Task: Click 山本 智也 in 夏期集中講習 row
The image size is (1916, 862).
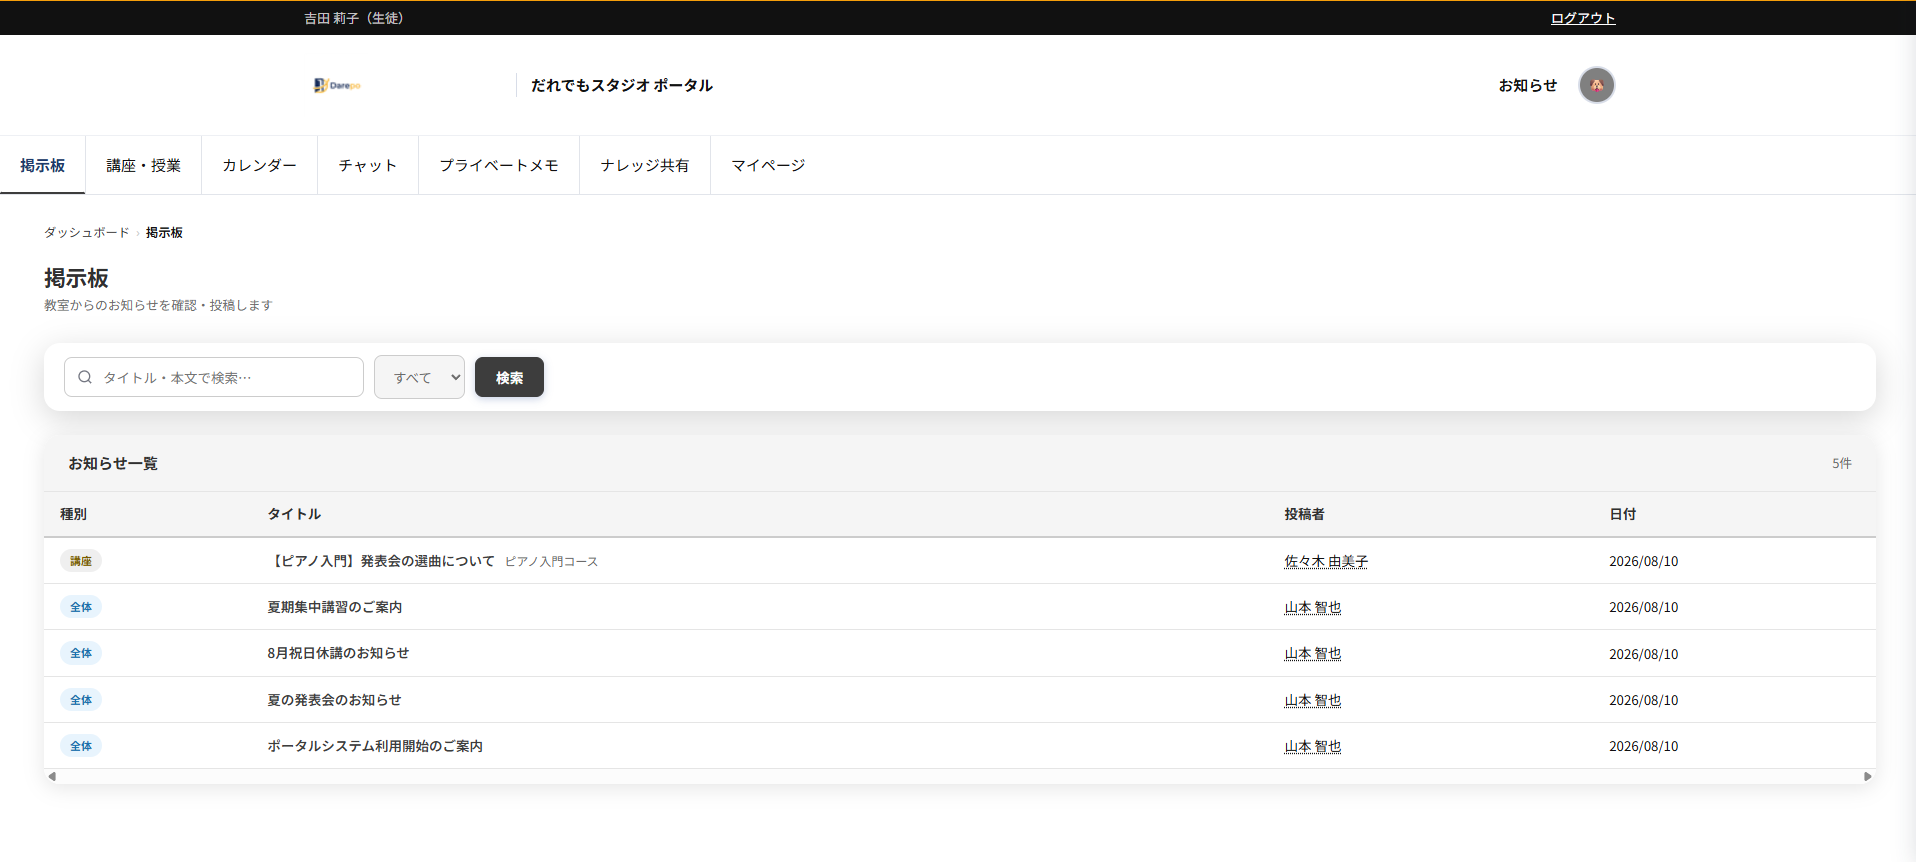Action: tap(1313, 607)
